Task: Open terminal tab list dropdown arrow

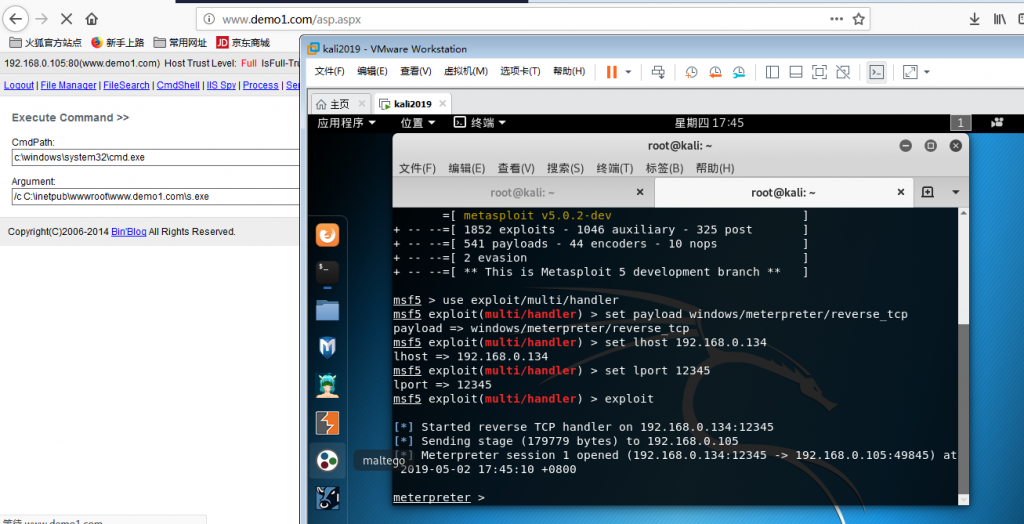Action: click(x=955, y=192)
